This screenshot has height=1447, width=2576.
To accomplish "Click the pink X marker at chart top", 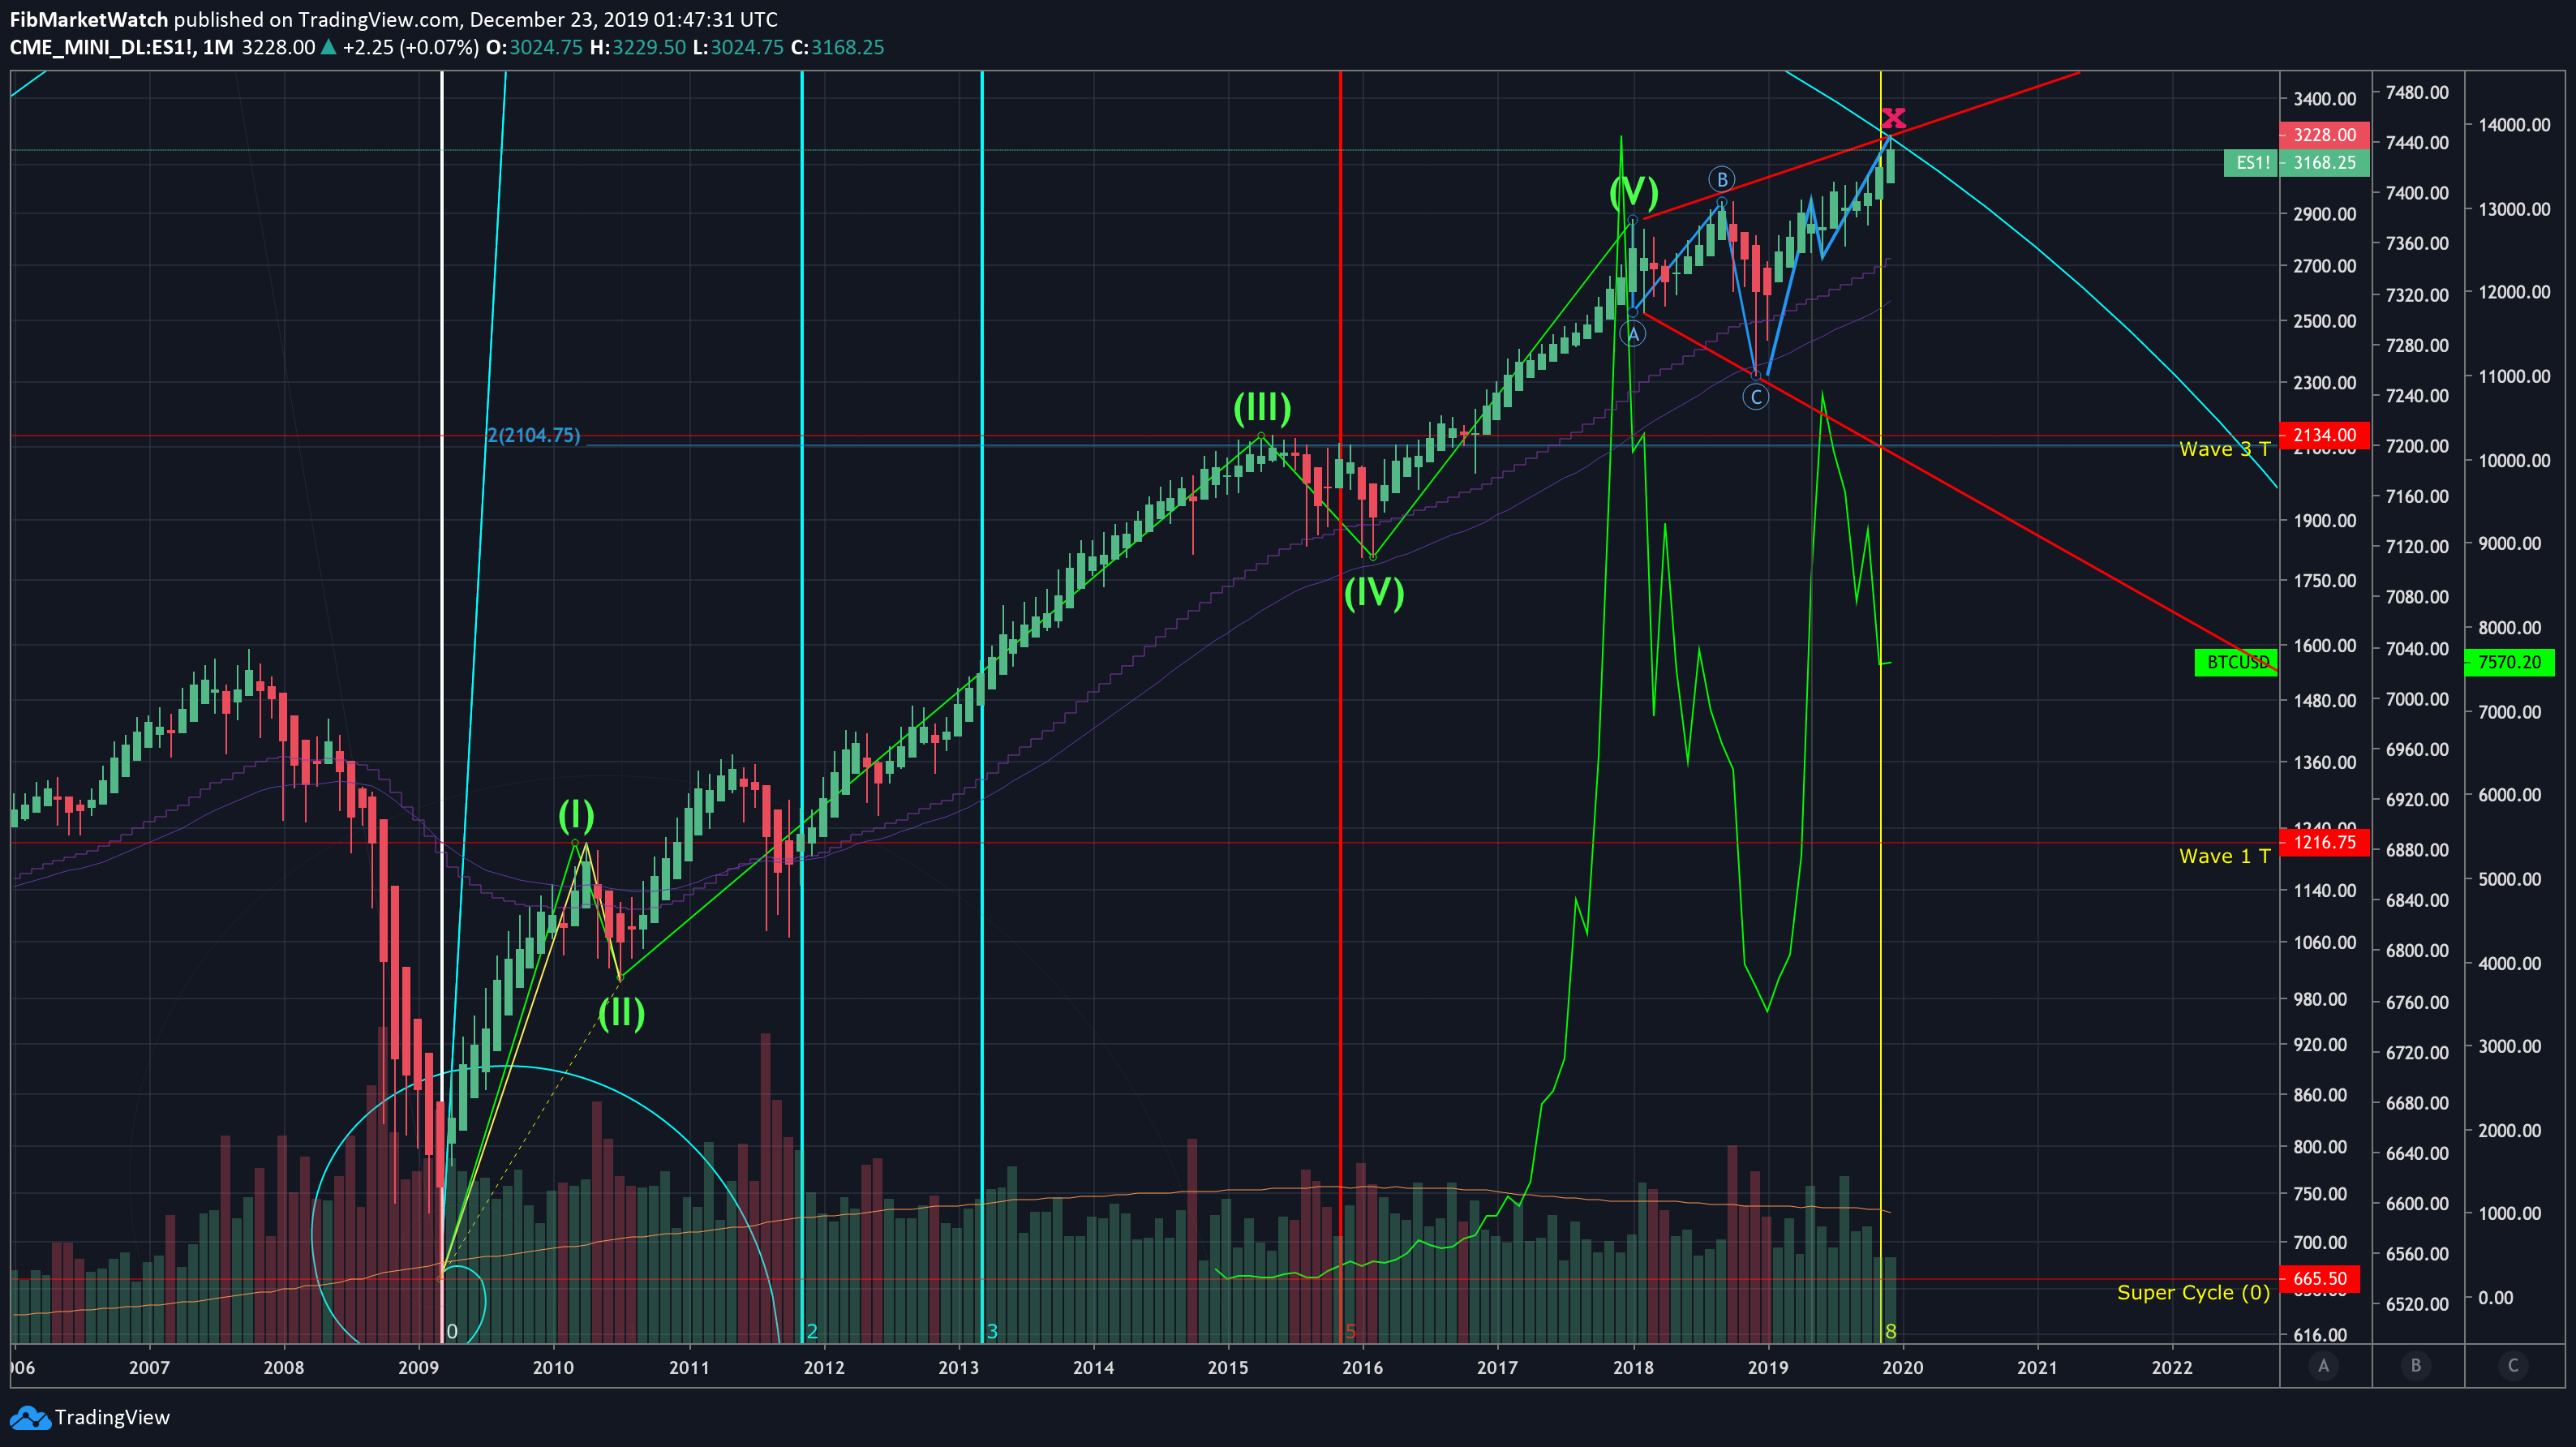I will (x=1893, y=118).
